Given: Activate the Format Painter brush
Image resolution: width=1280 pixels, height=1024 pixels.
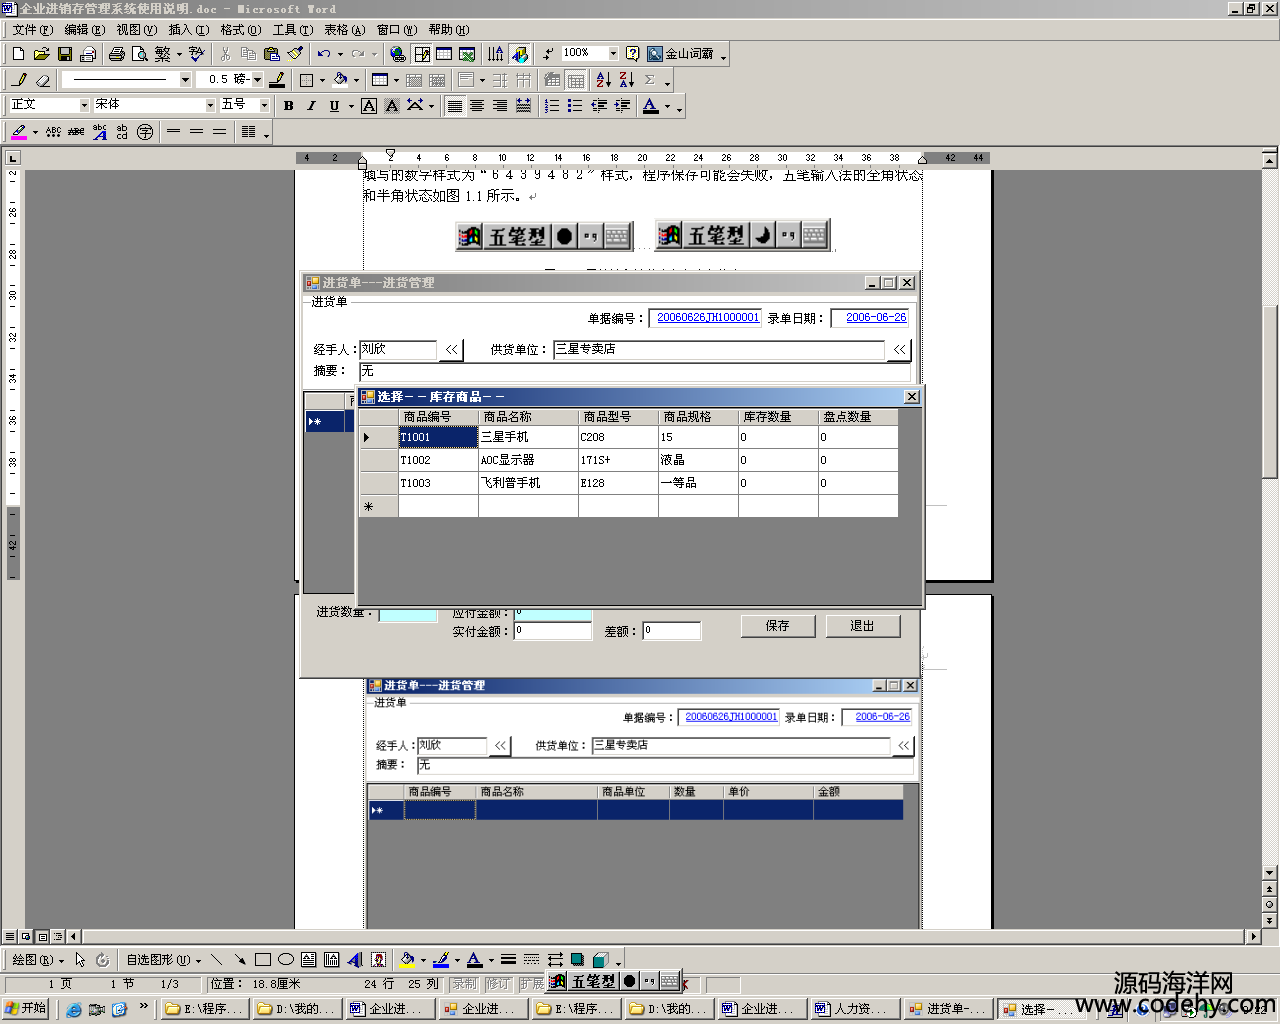Looking at the screenshot, I should [x=295, y=54].
